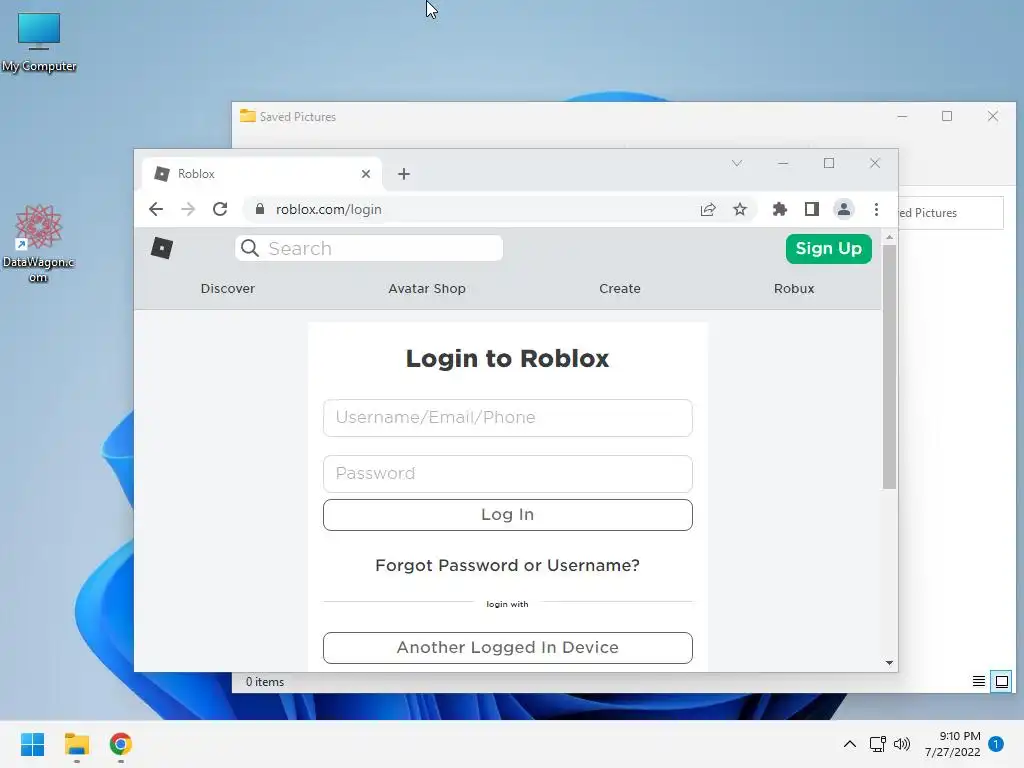Open the Extensions puzzle-piece menu

780,209
